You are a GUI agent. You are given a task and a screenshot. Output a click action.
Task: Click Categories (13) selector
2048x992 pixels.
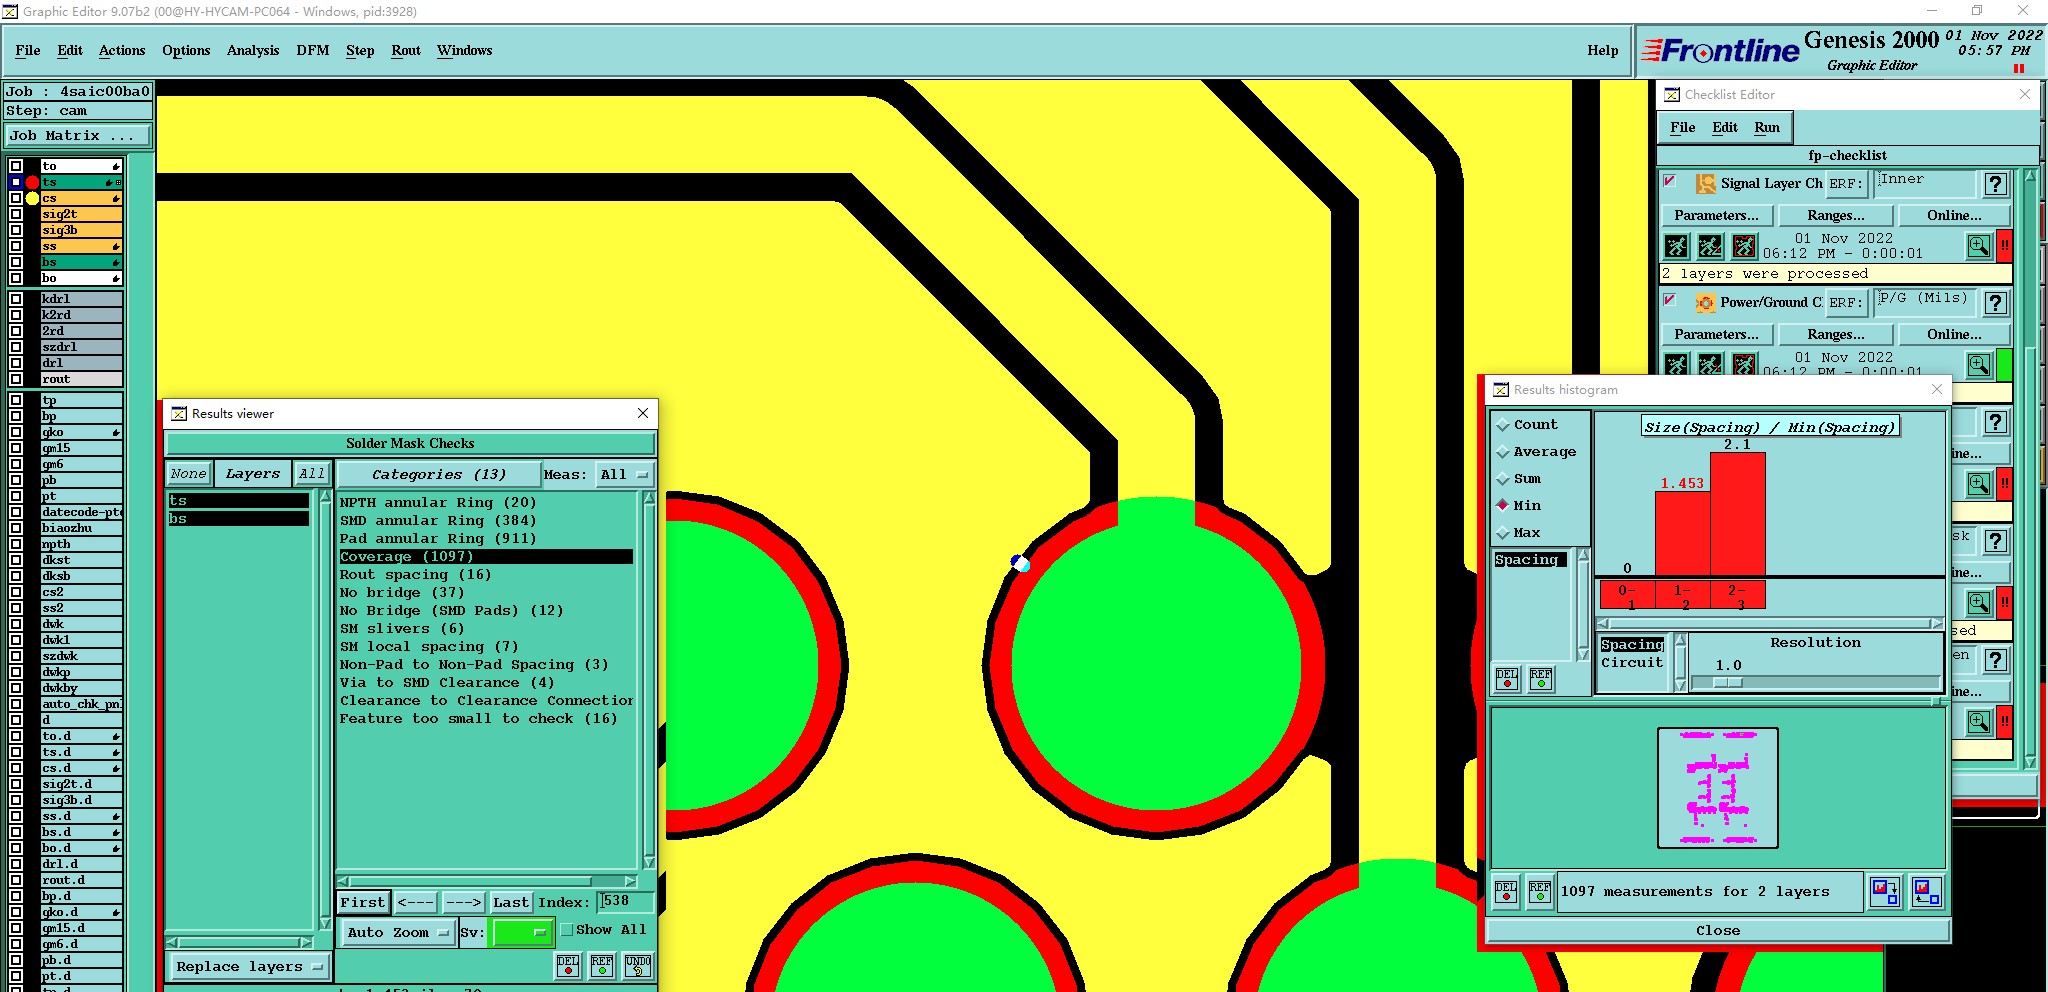tap(438, 475)
